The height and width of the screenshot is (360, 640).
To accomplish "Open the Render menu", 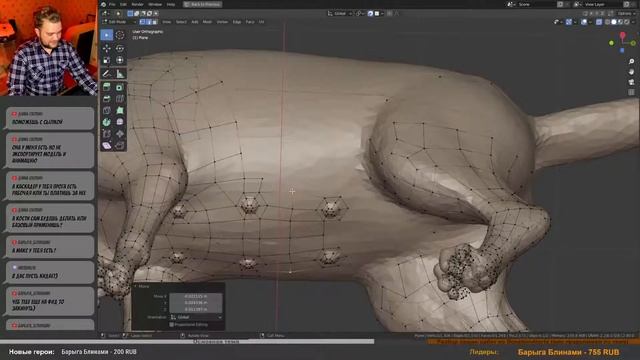I will coord(138,4).
